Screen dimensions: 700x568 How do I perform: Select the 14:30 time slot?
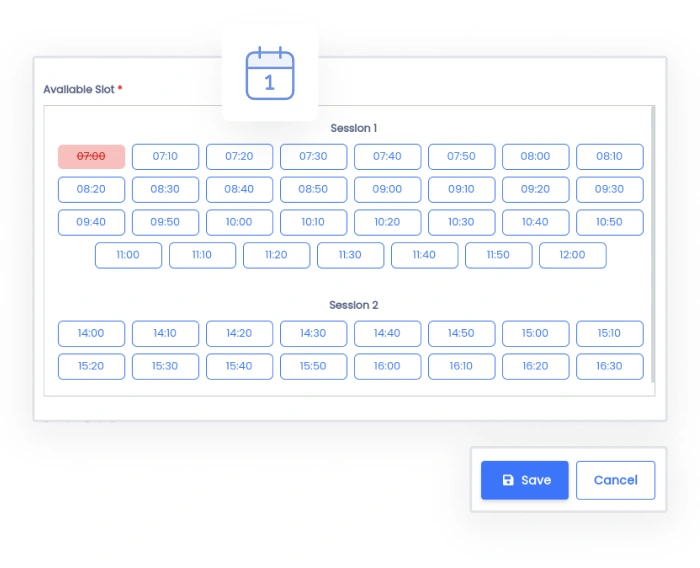(x=313, y=334)
